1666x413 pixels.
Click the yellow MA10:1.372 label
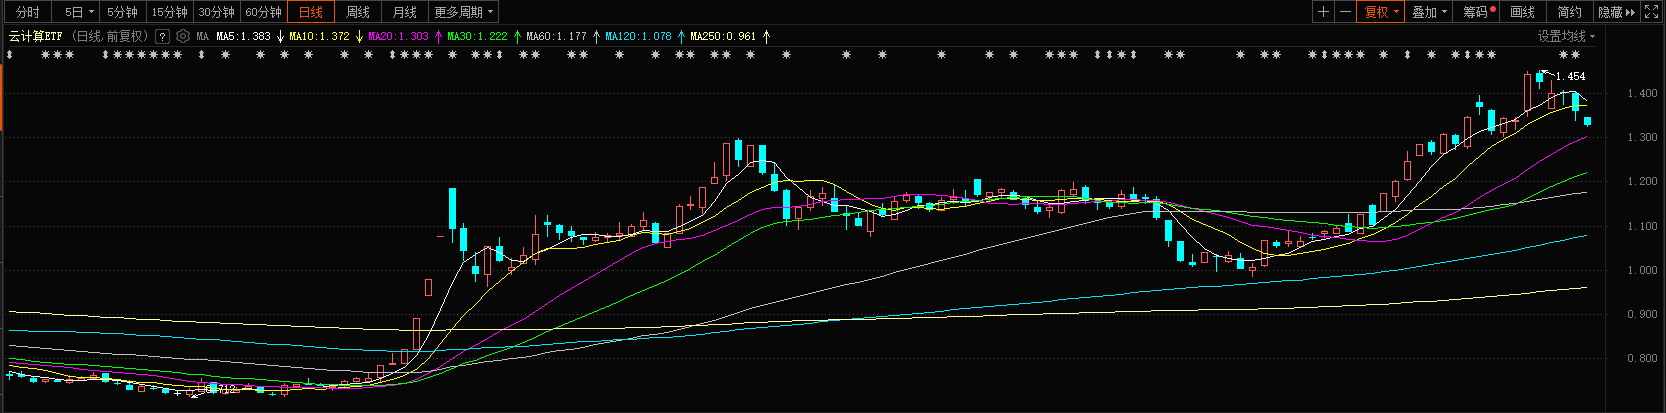pos(320,36)
